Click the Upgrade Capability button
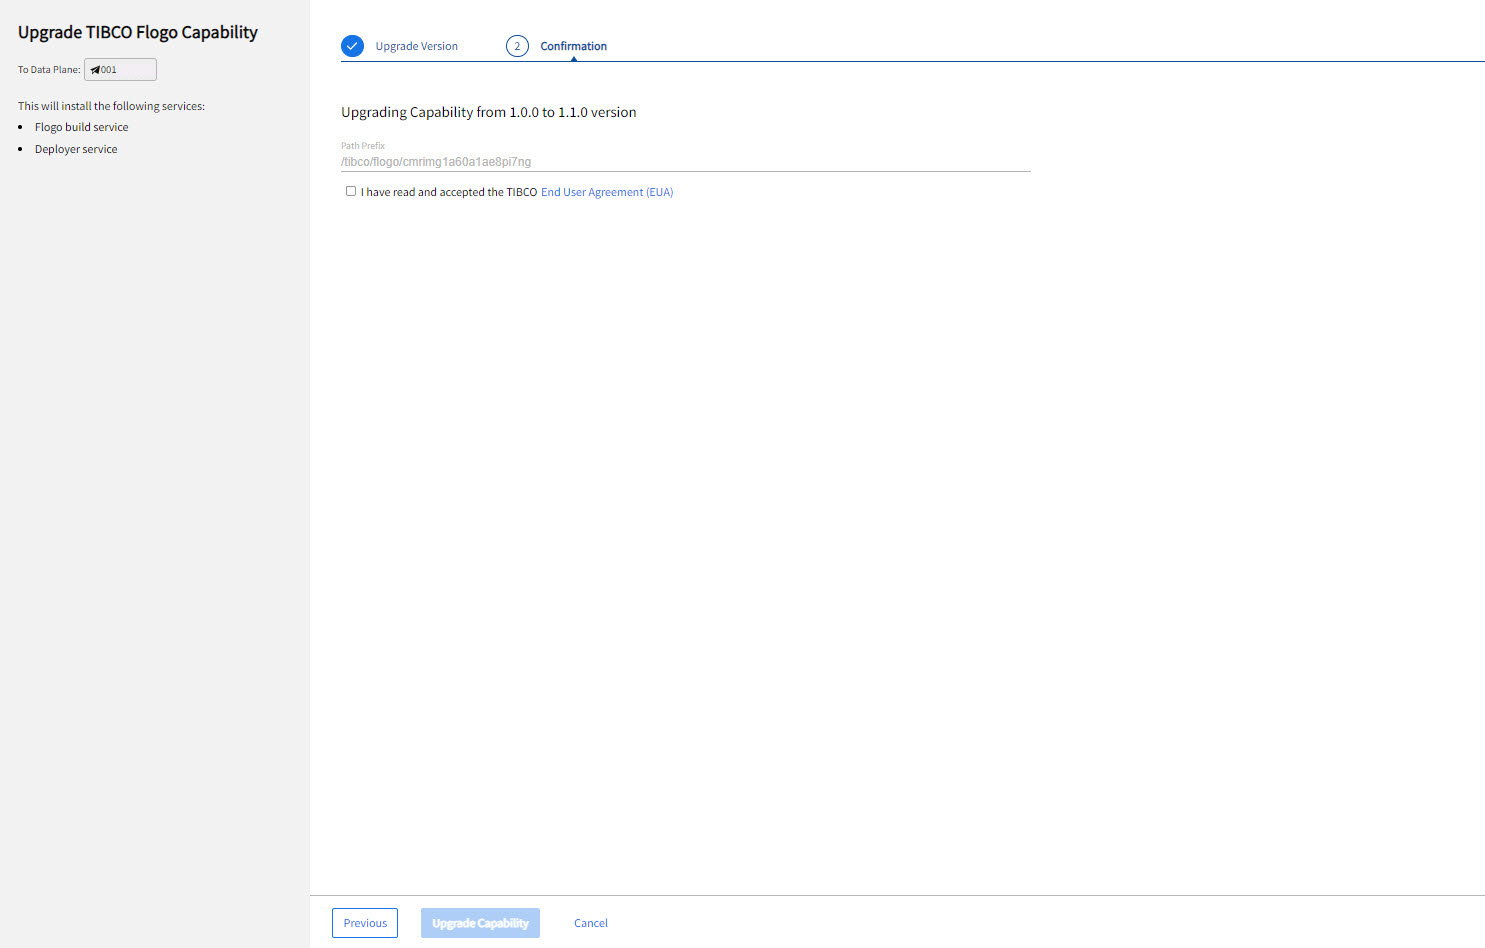1485x948 pixels. (480, 923)
